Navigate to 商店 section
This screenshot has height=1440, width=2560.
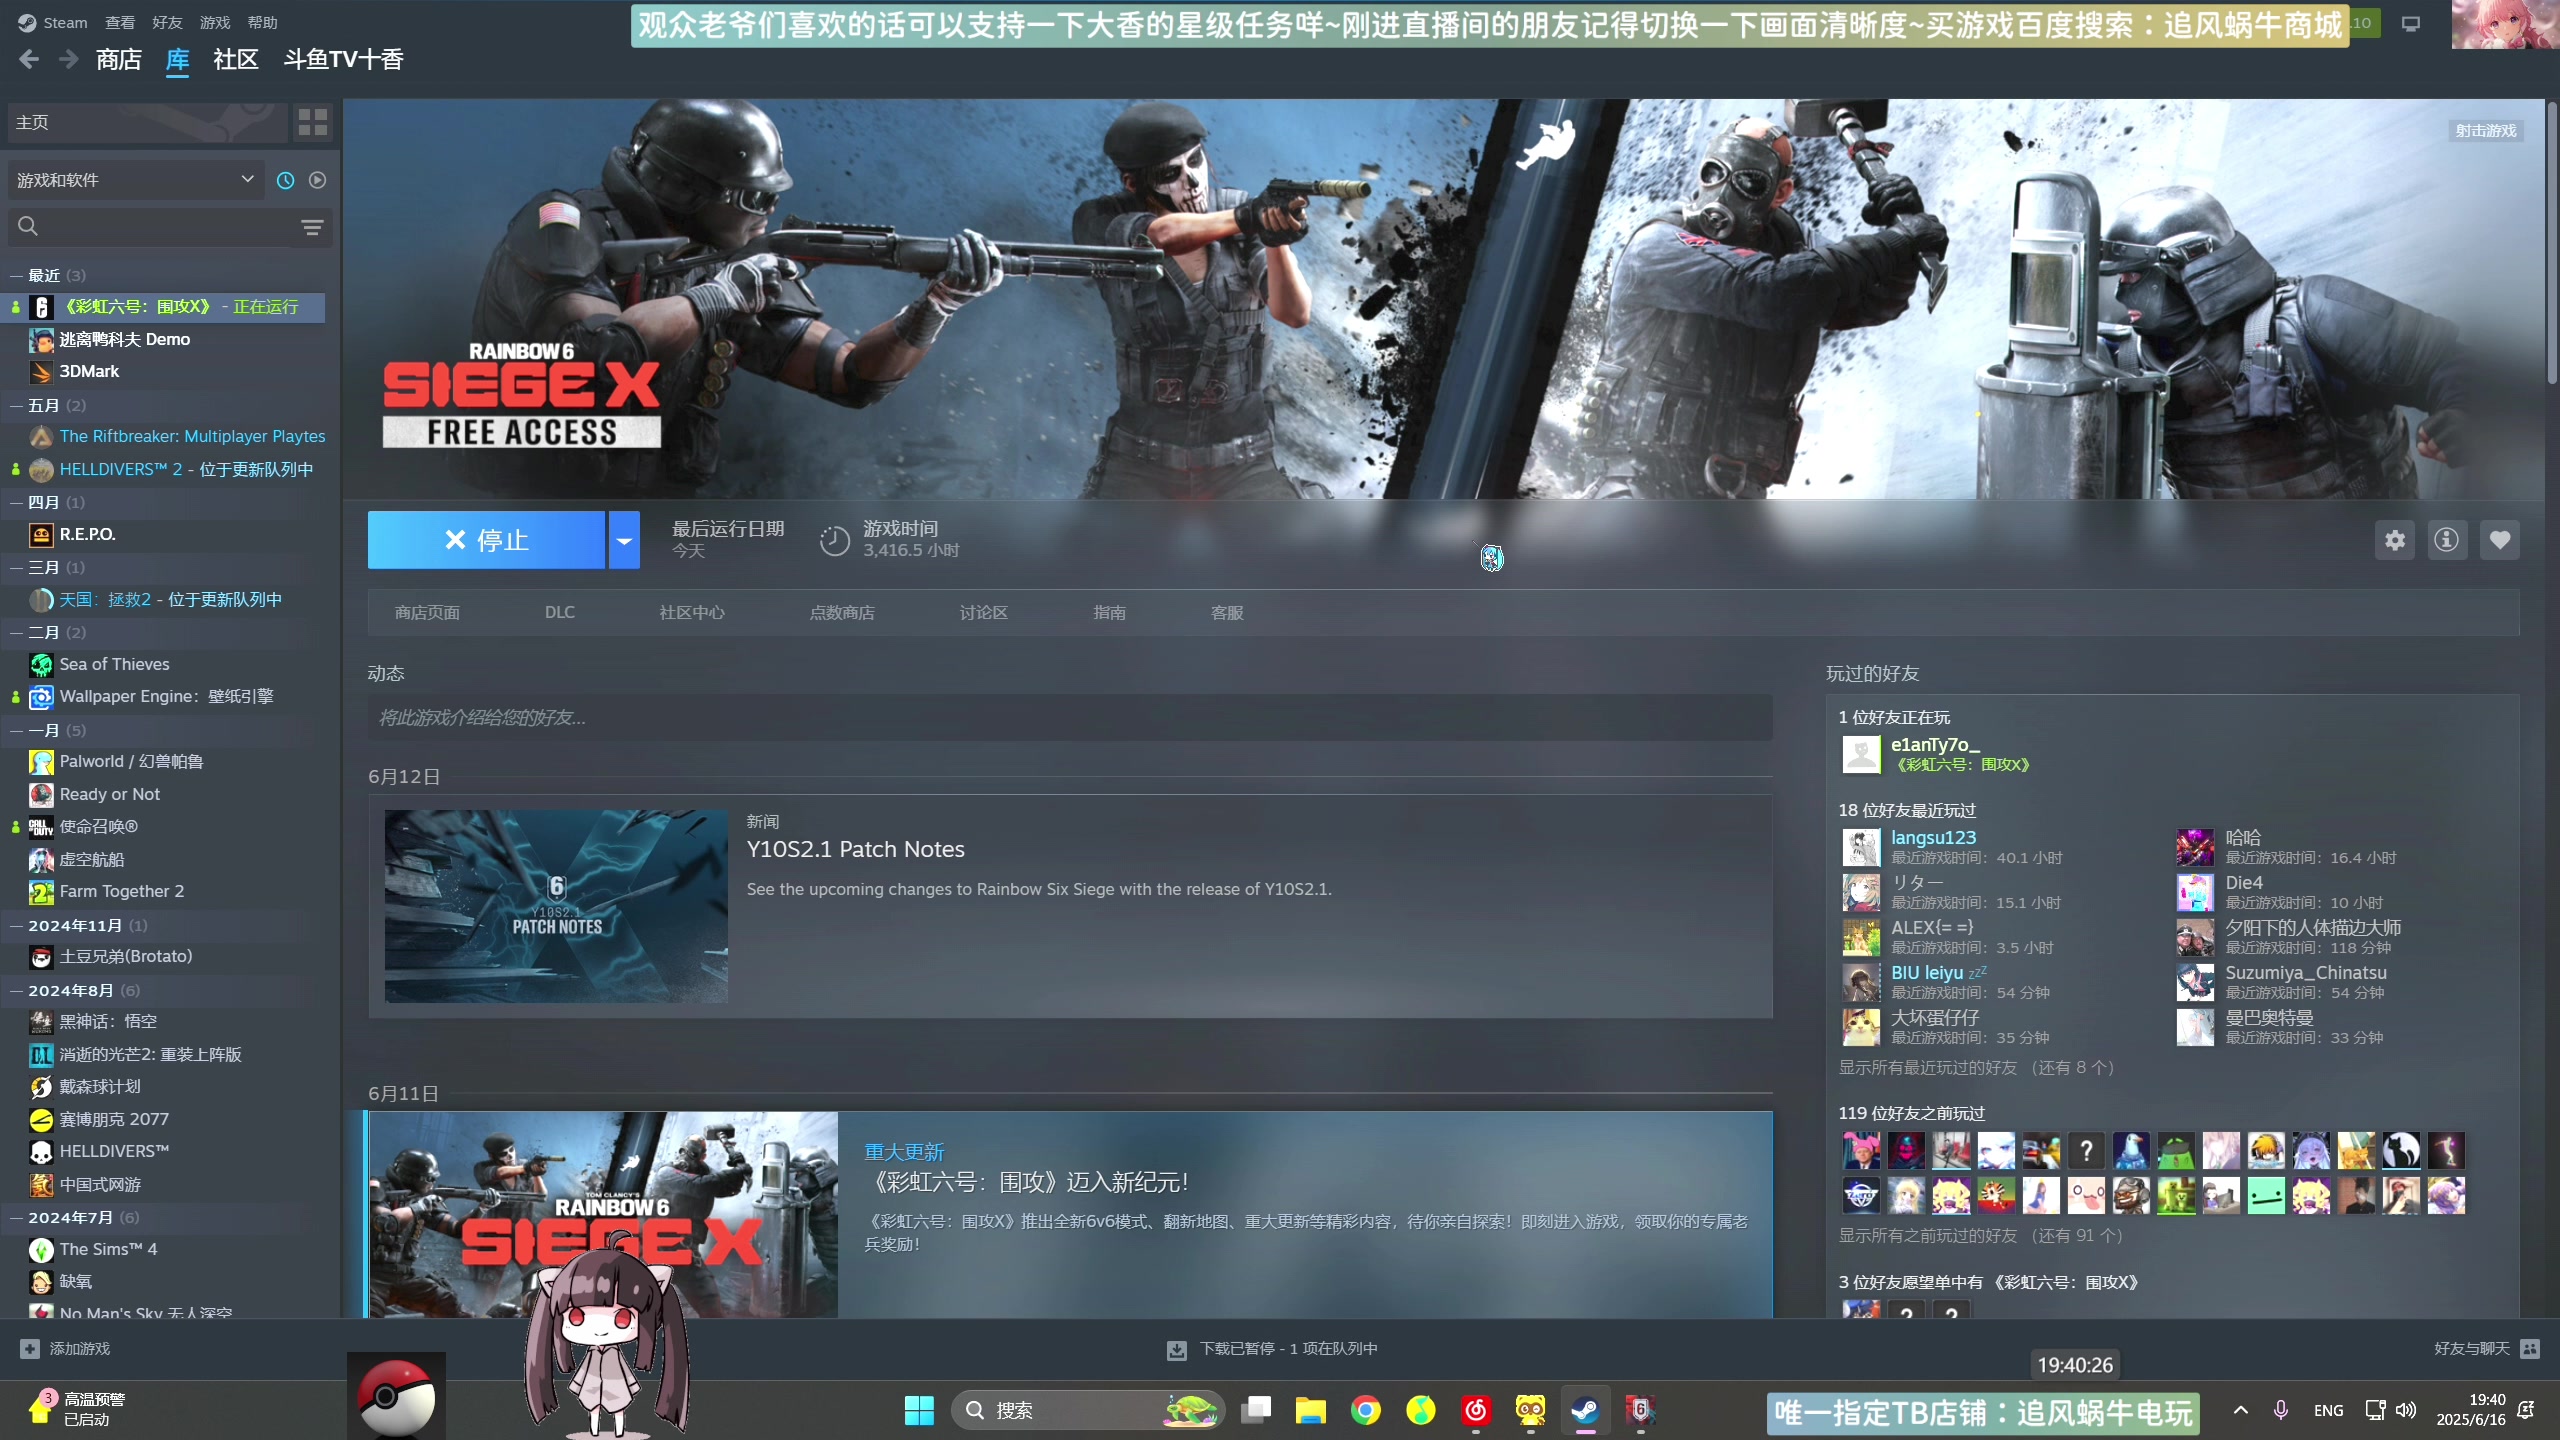[119, 60]
